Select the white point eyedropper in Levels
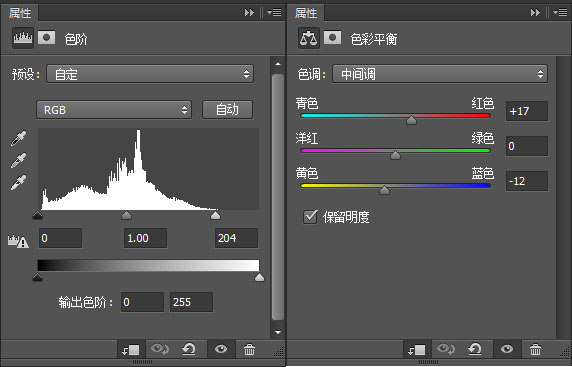572x367 pixels. (18, 182)
